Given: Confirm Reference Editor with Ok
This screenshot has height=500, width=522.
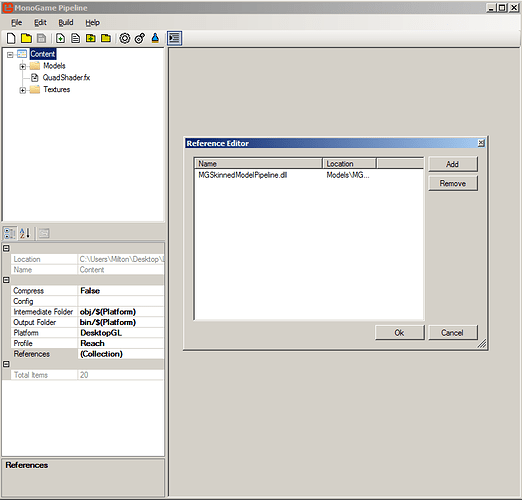Looking at the screenshot, I should 399,333.
